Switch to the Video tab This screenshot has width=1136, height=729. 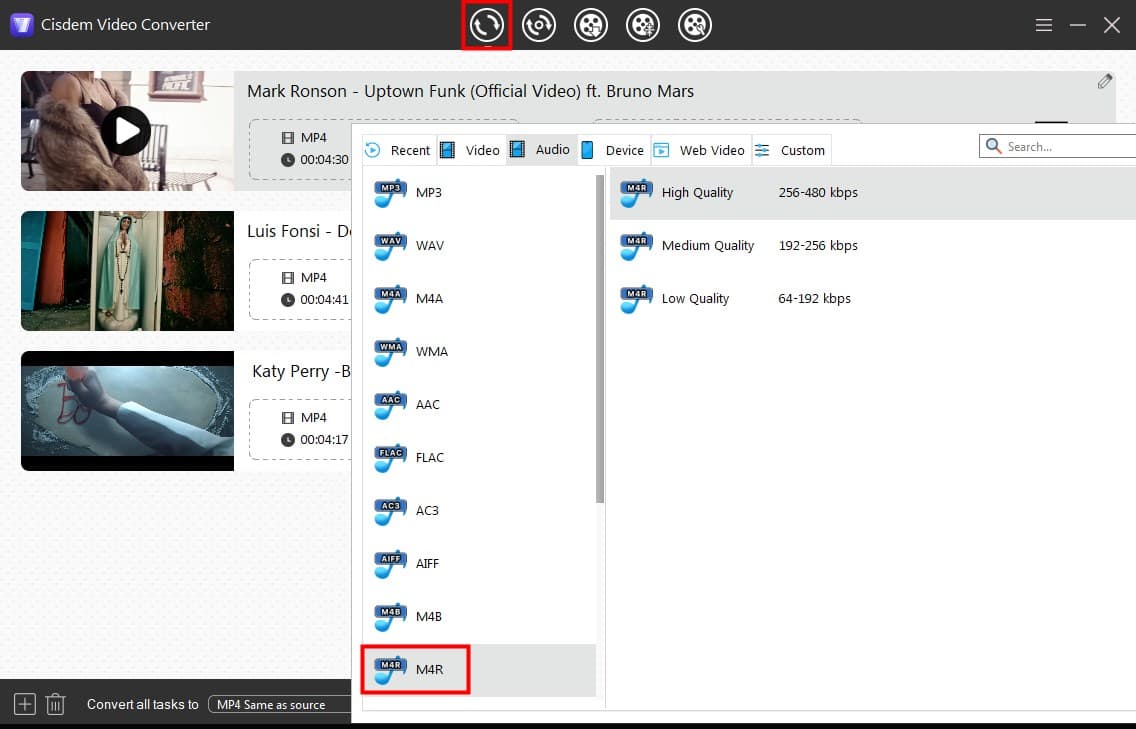[471, 150]
